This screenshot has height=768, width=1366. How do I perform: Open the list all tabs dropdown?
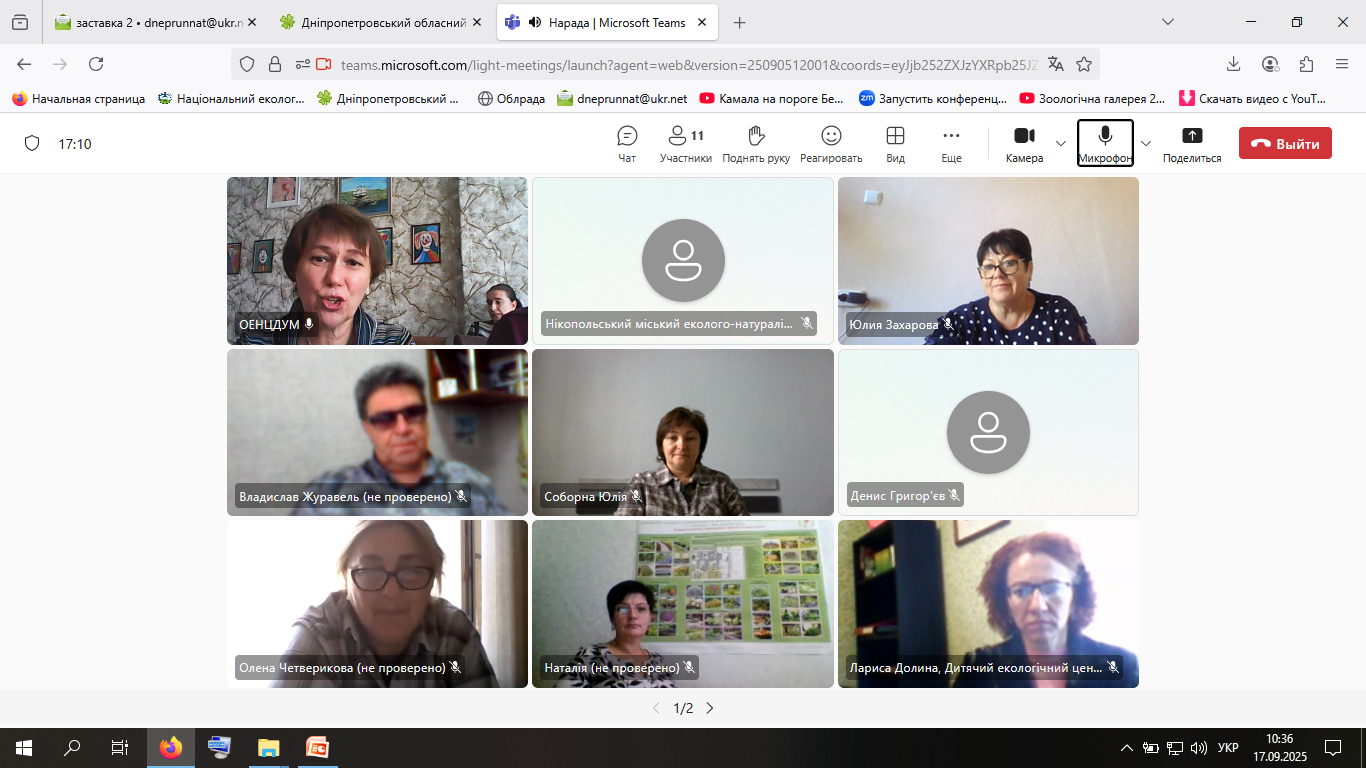click(1167, 22)
